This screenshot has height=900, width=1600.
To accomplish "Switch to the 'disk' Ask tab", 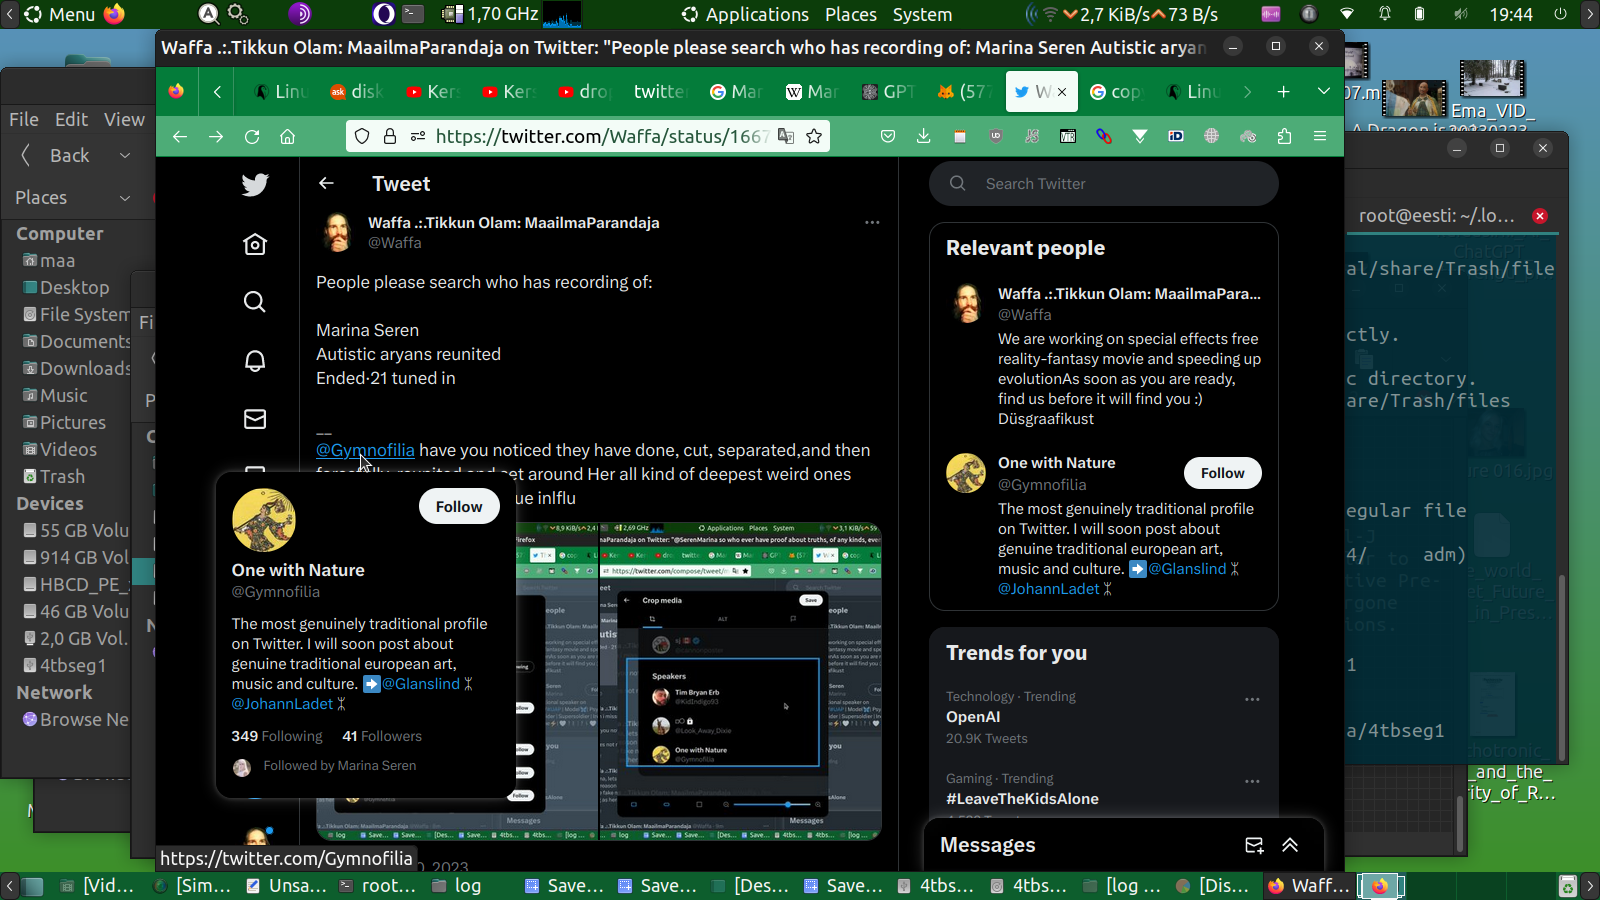I will tap(356, 92).
